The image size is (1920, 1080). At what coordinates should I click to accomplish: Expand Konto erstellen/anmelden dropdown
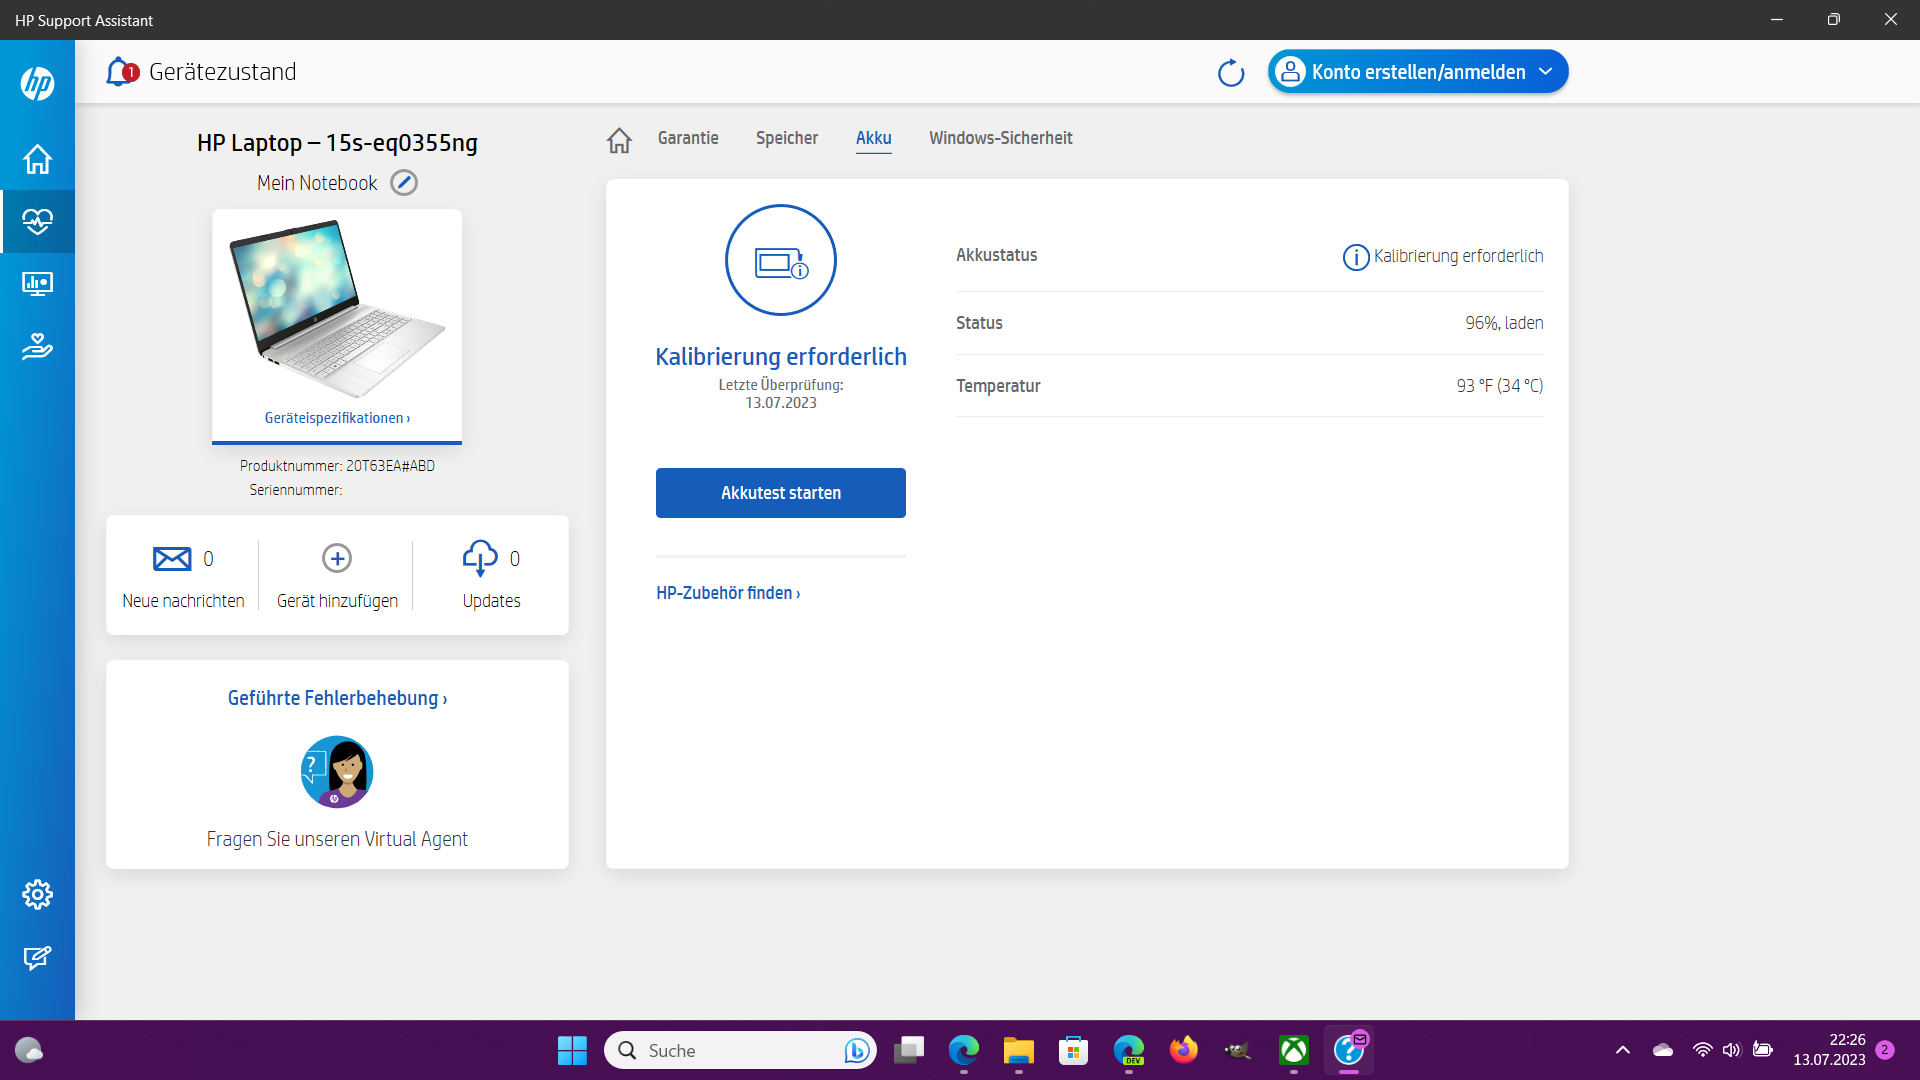[x=1545, y=72]
